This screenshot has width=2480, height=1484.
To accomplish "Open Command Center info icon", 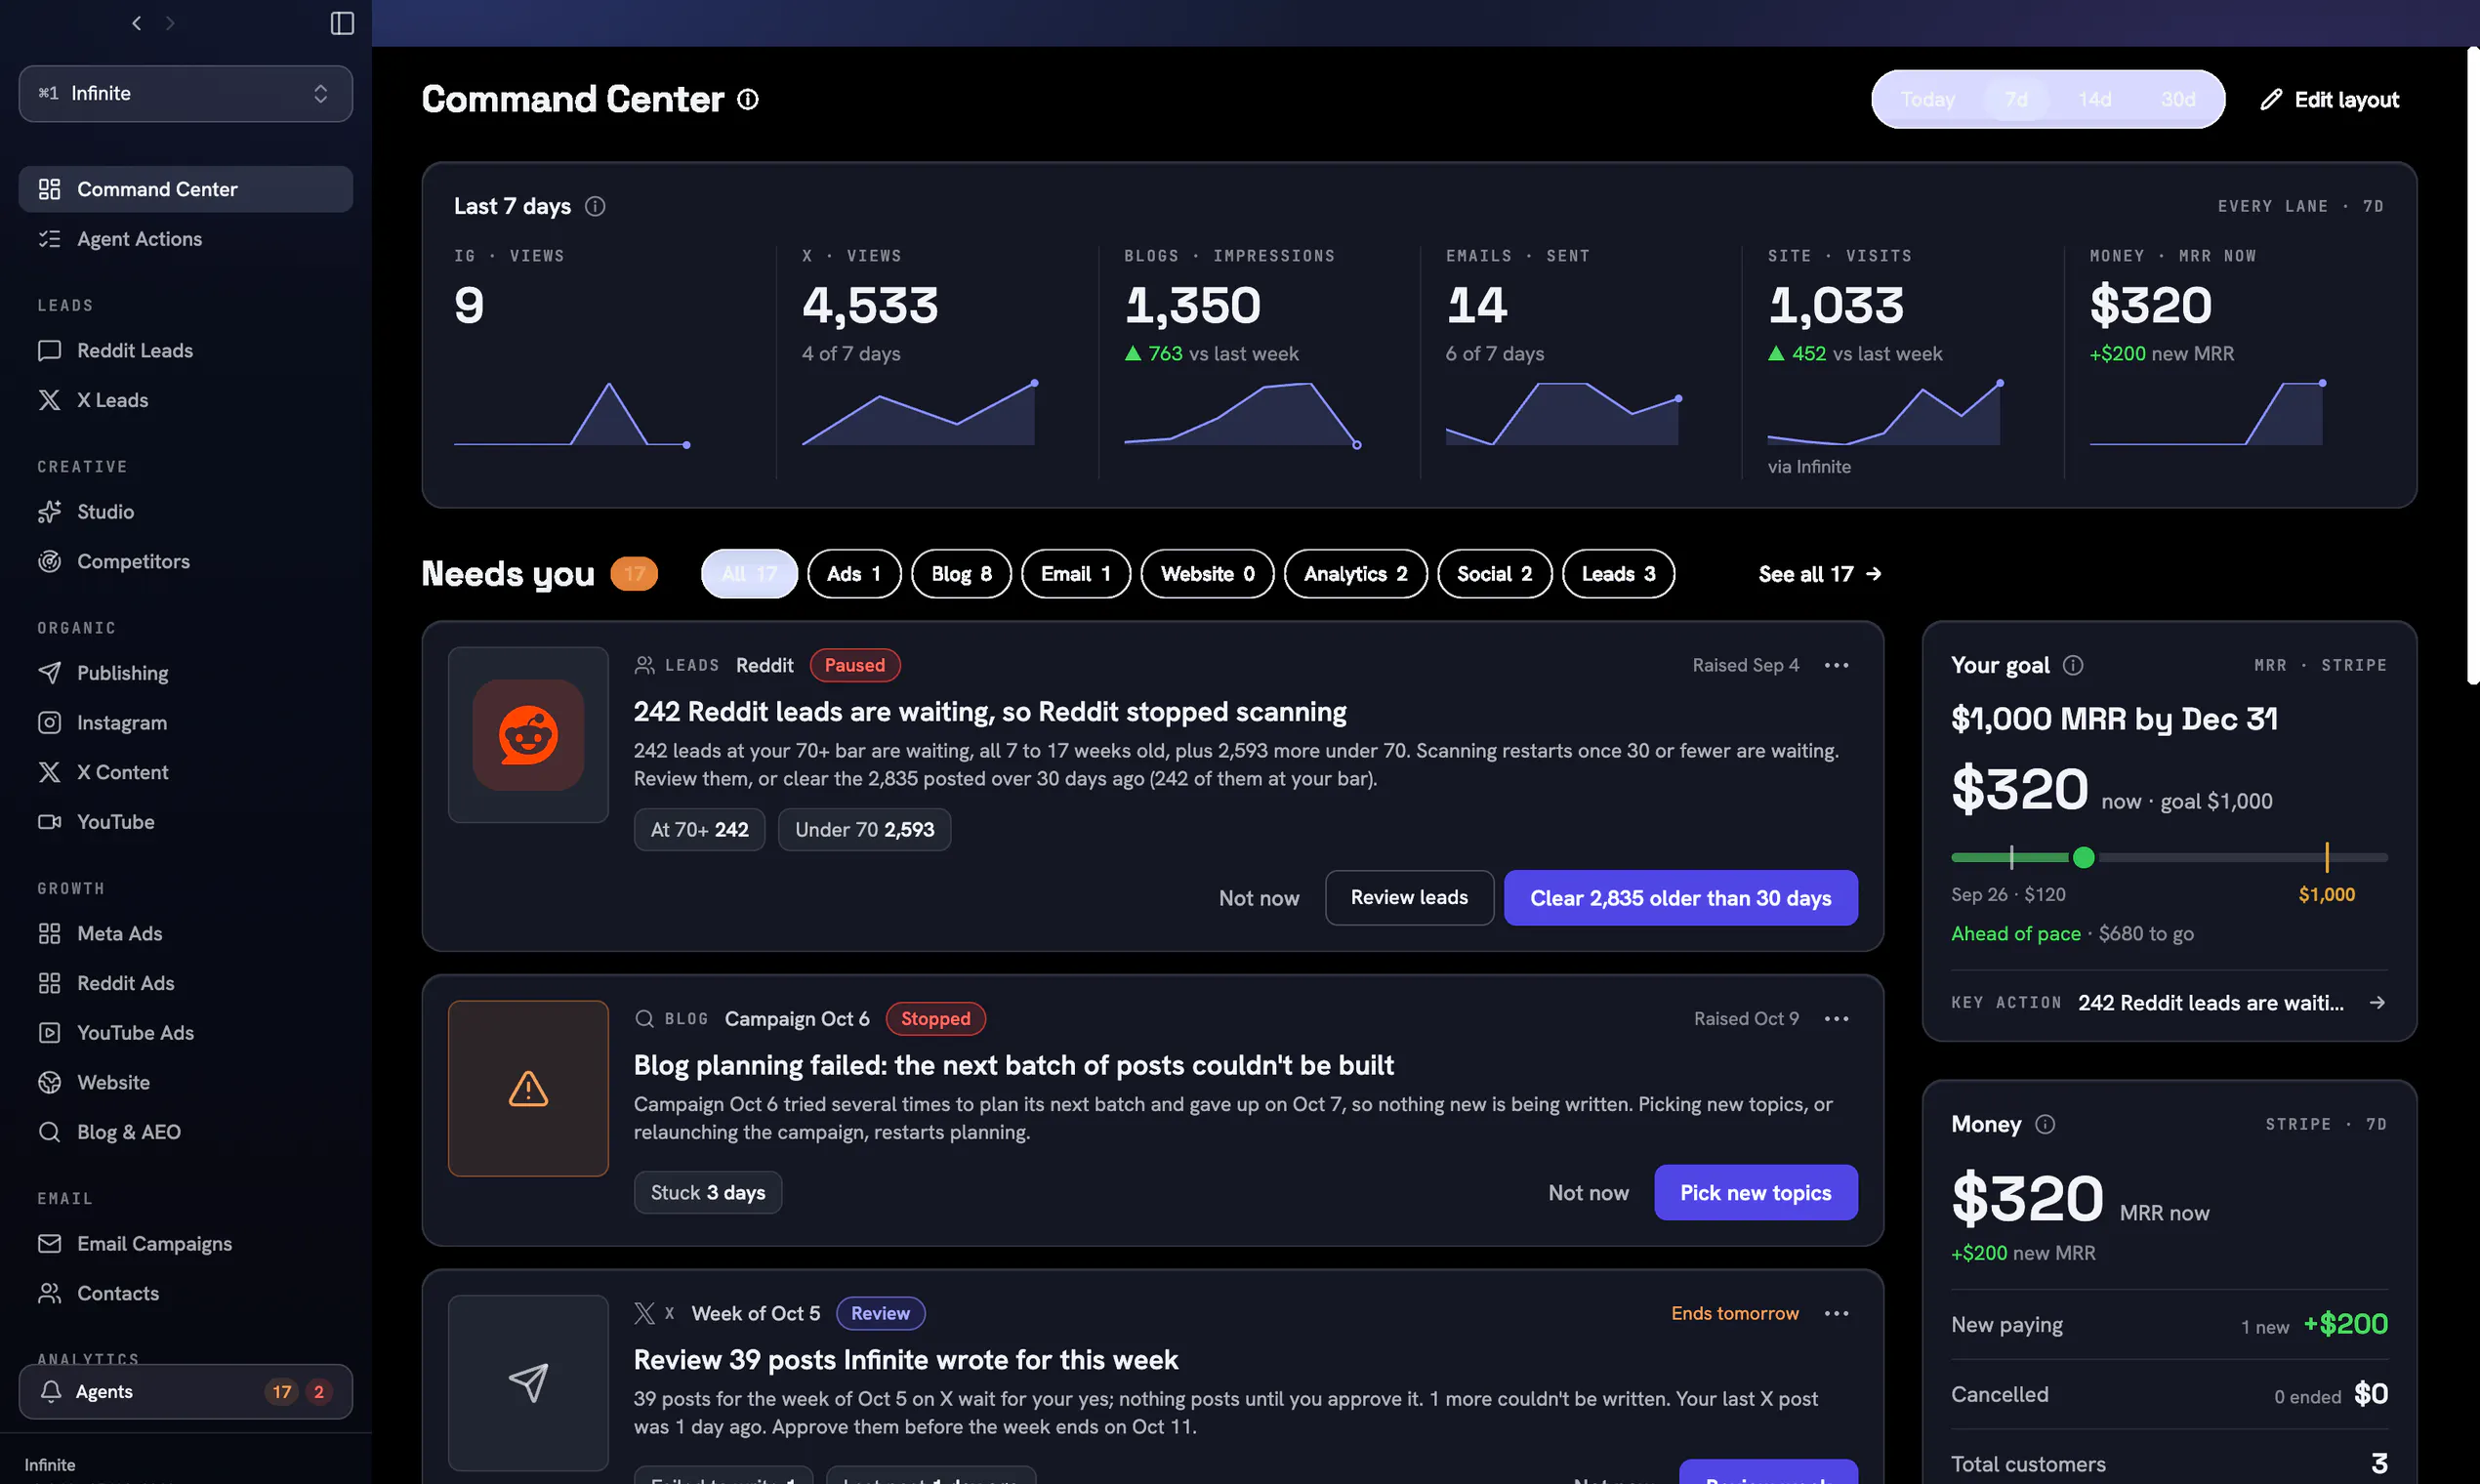I will coord(748,99).
